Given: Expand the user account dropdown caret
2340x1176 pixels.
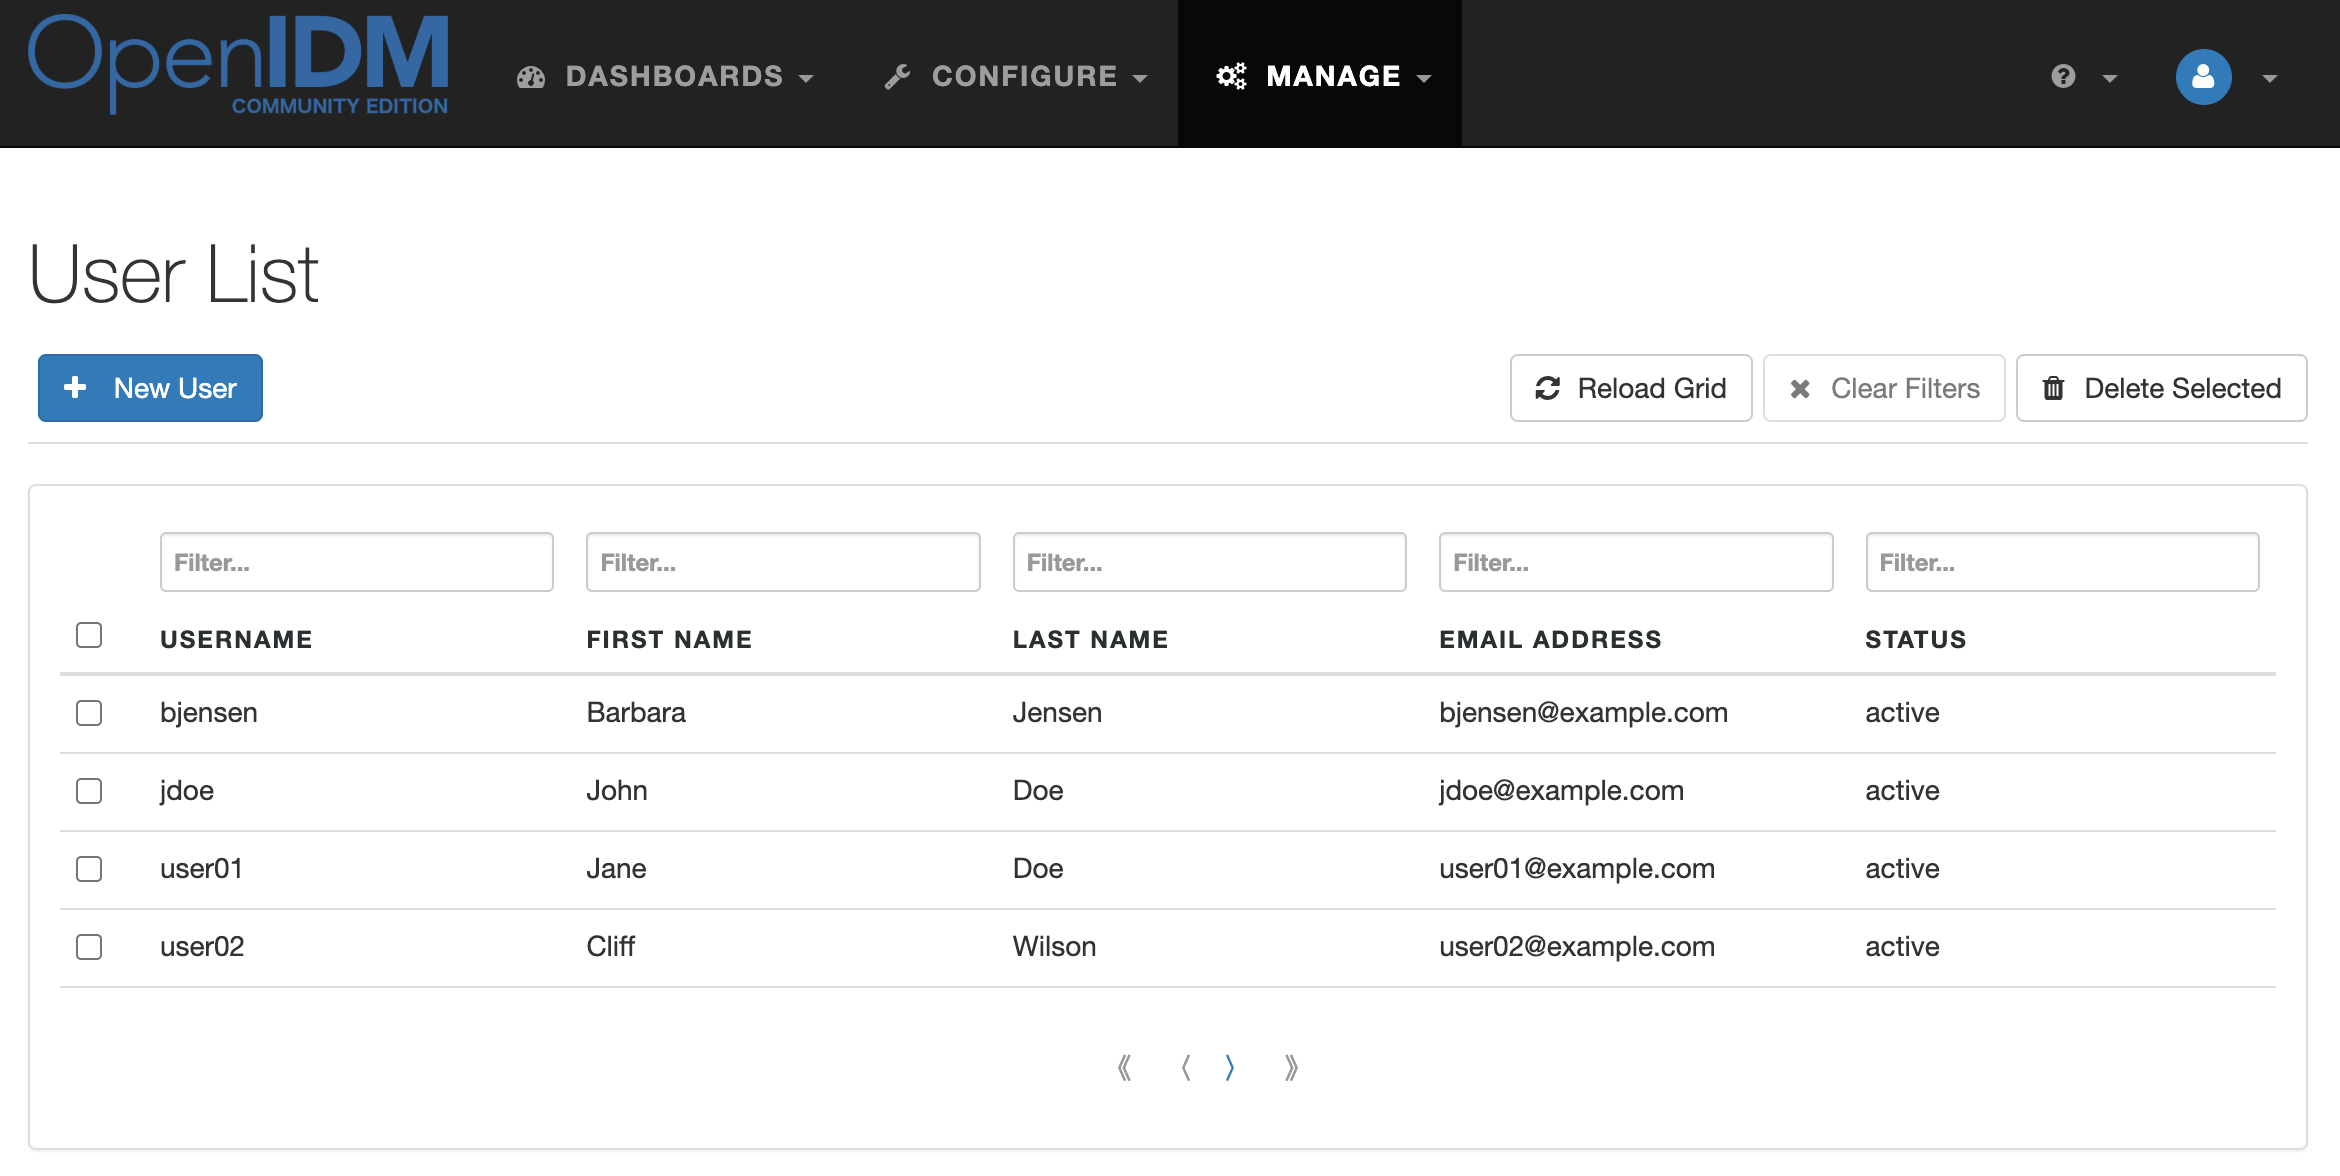Looking at the screenshot, I should [x=2269, y=78].
